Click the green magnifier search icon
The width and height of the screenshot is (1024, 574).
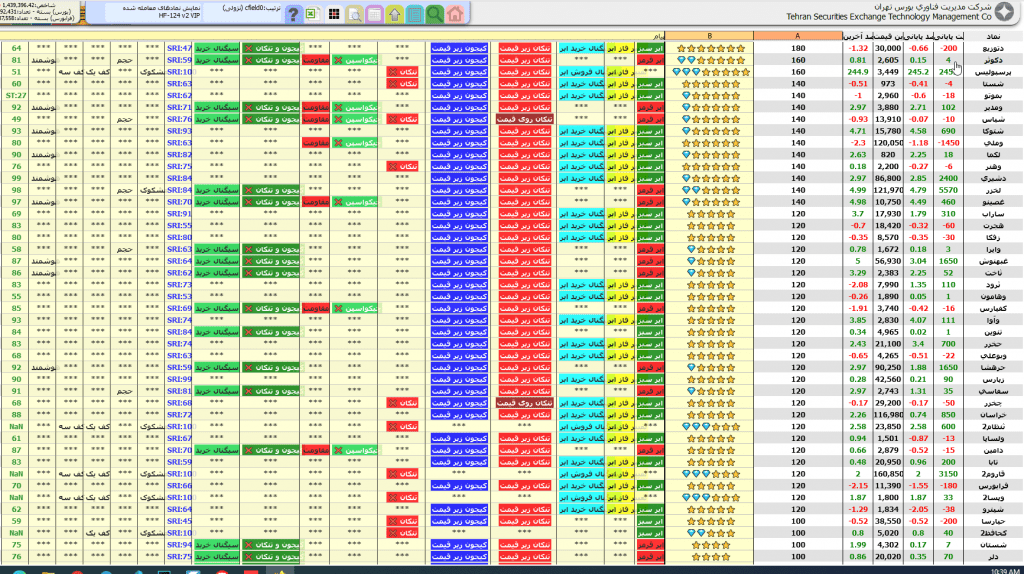[434, 14]
